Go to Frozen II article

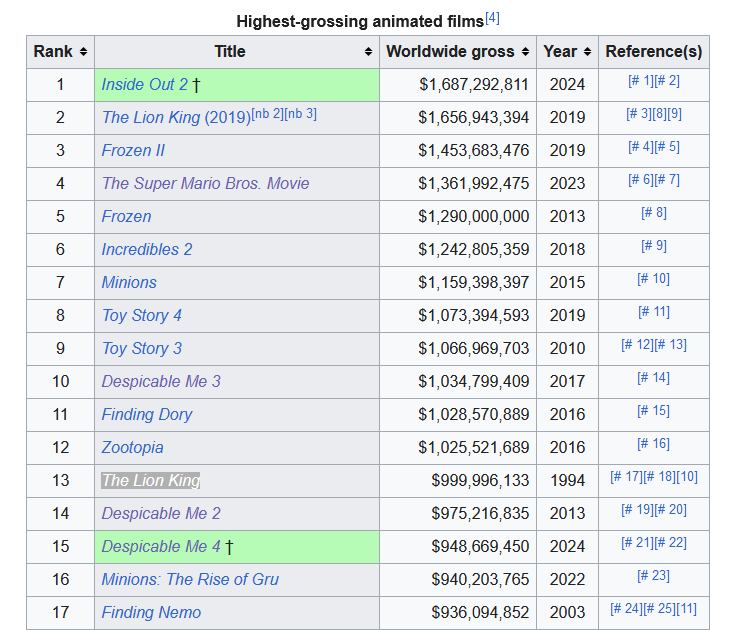click(133, 151)
